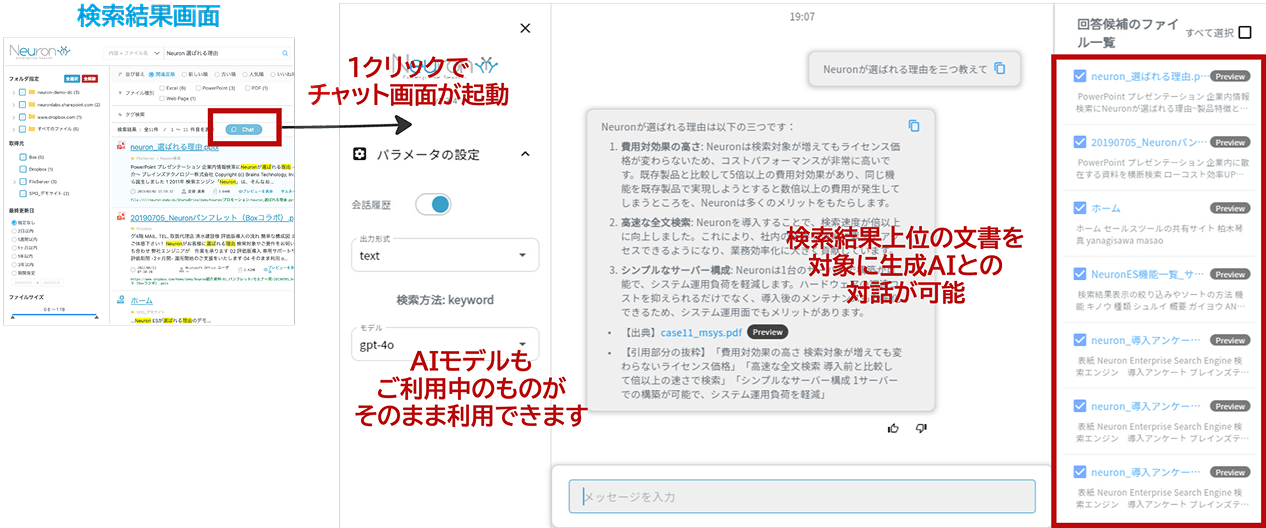Check the PowerPoint (3) file type box
Image resolution: width=1266 pixels, height=528 pixels.
click(x=198, y=88)
